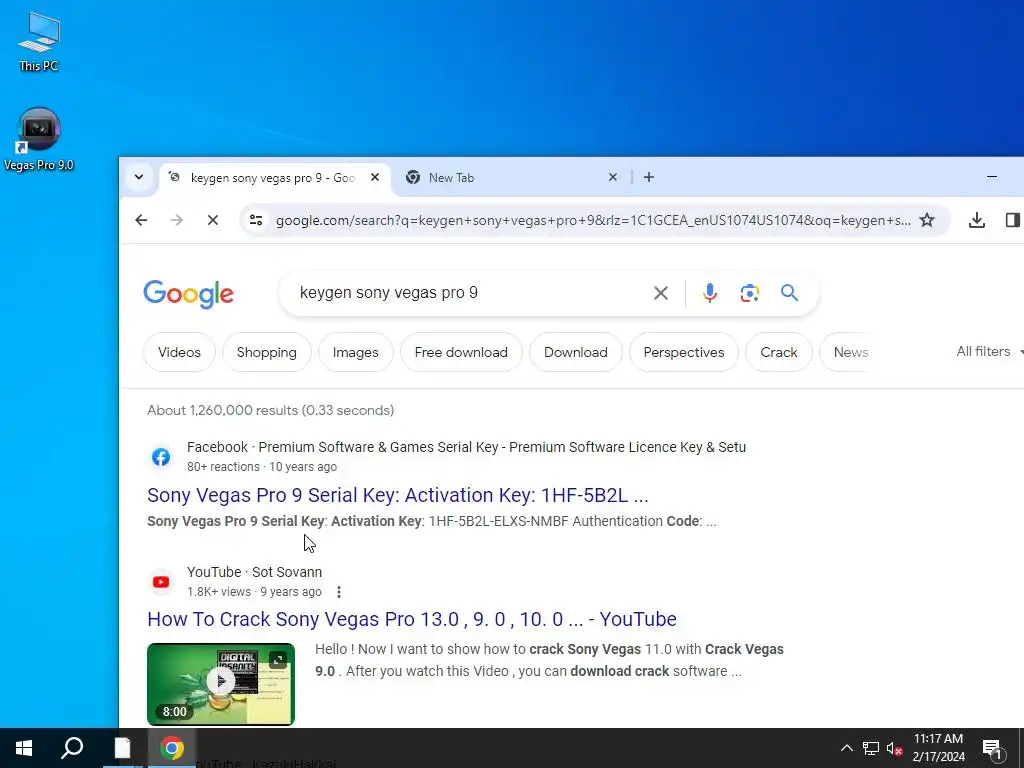Bookmark this page with star icon
This screenshot has width=1024, height=768.
(927, 220)
